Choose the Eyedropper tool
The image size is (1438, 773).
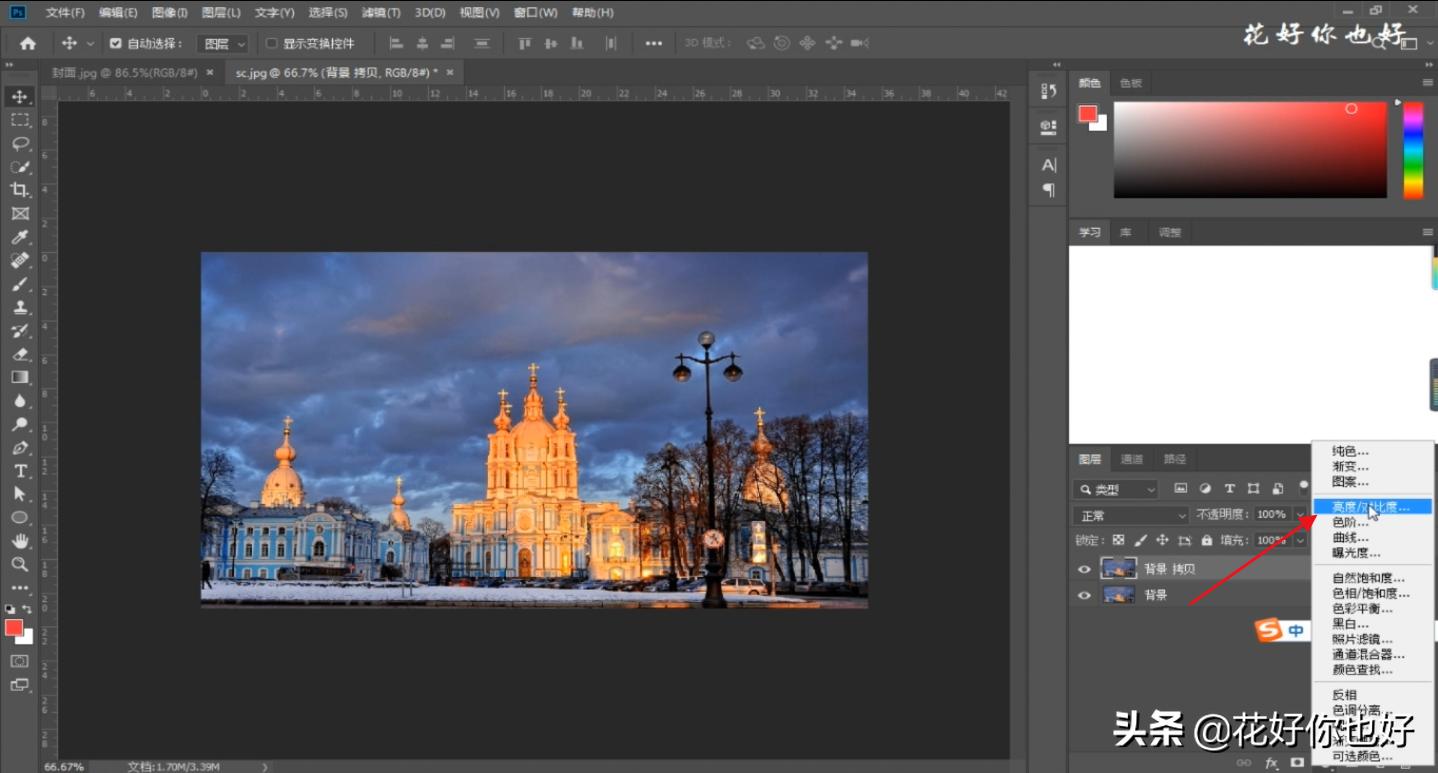tap(19, 237)
